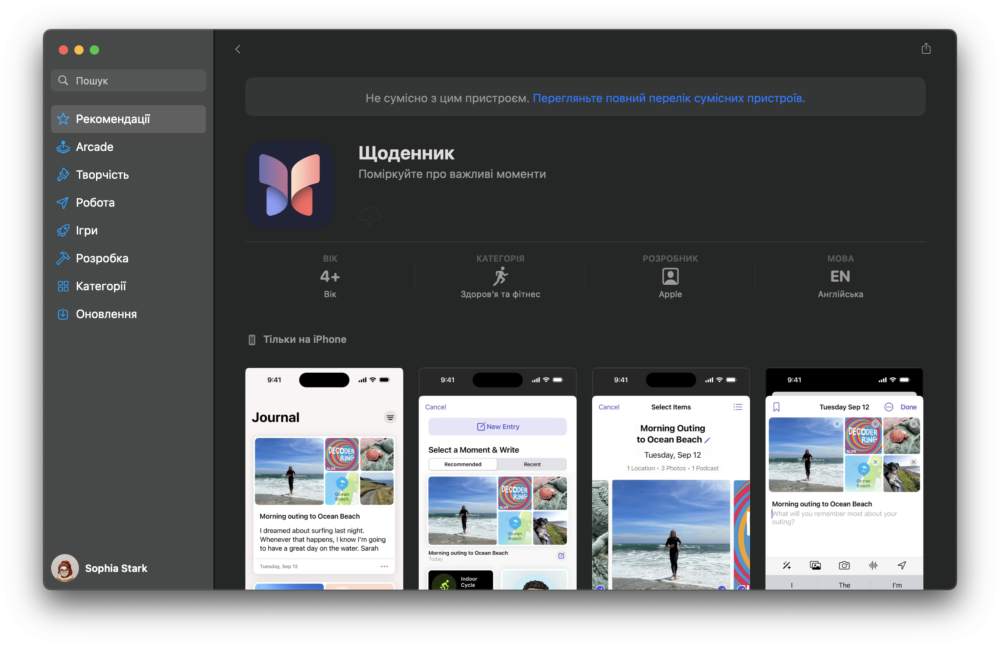
Task: Click the hammer icon beside Розробка
Action: [x=63, y=258]
